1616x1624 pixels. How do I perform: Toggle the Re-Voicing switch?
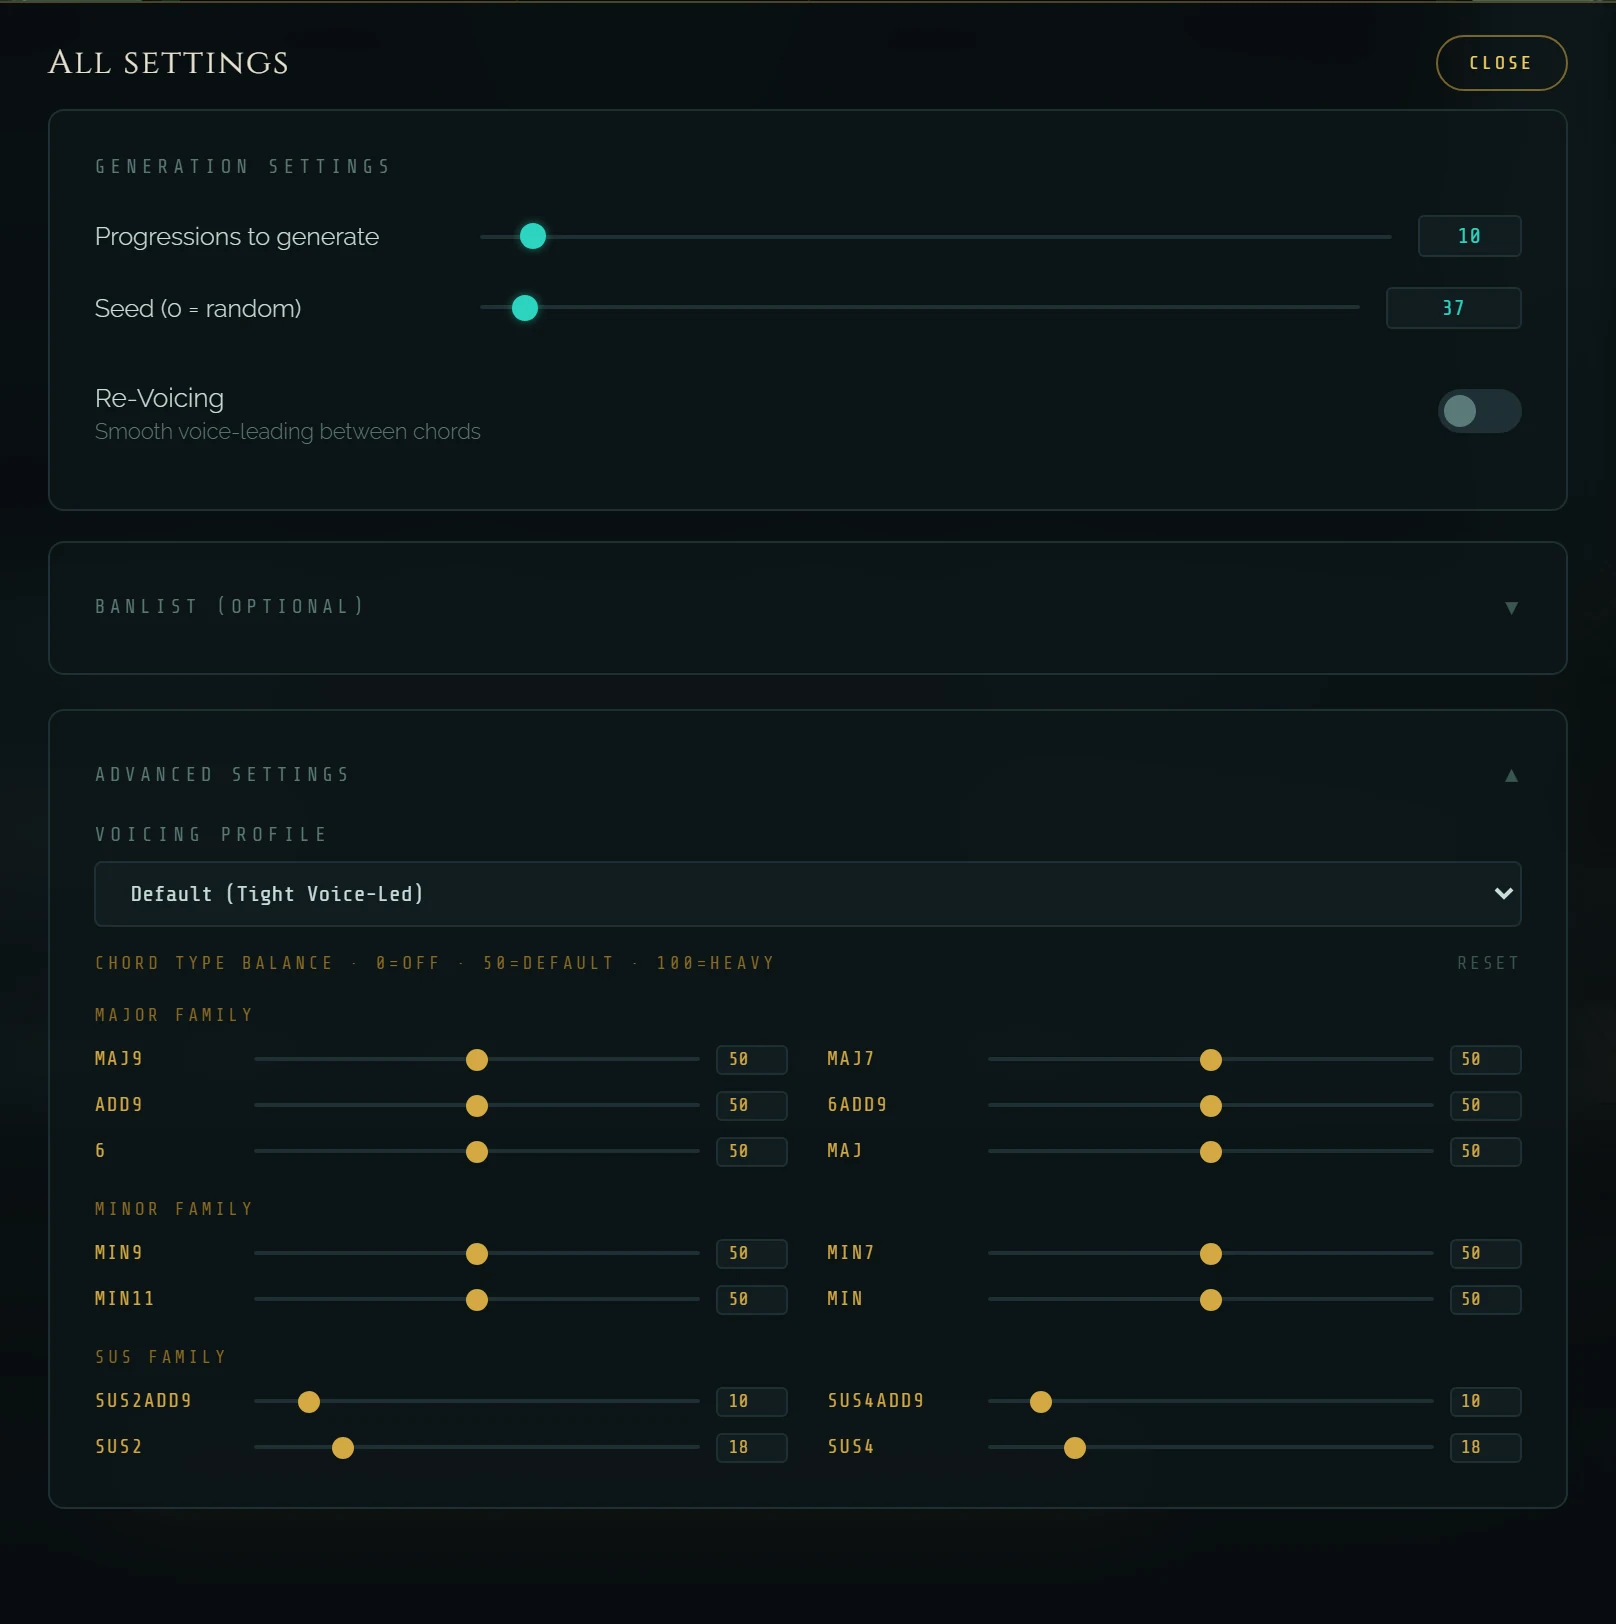(1479, 411)
